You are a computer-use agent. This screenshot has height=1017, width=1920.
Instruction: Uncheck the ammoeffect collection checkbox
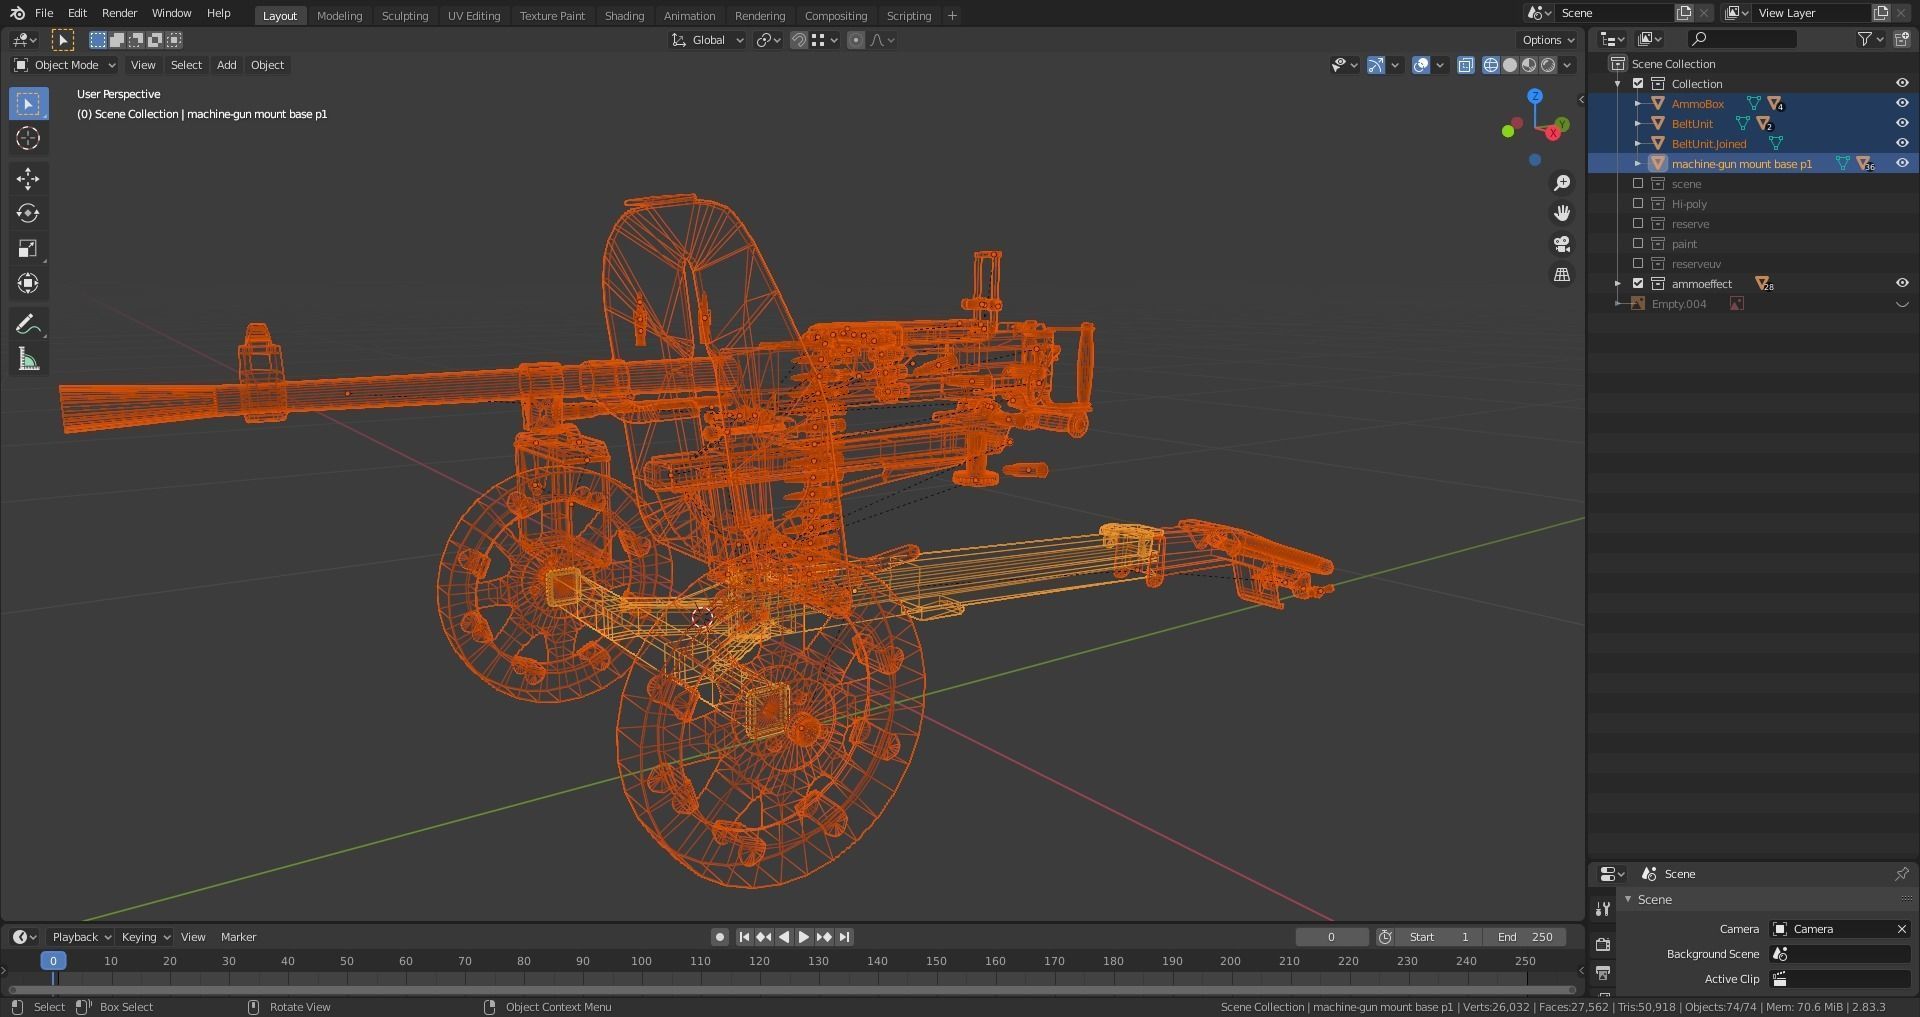point(1638,284)
